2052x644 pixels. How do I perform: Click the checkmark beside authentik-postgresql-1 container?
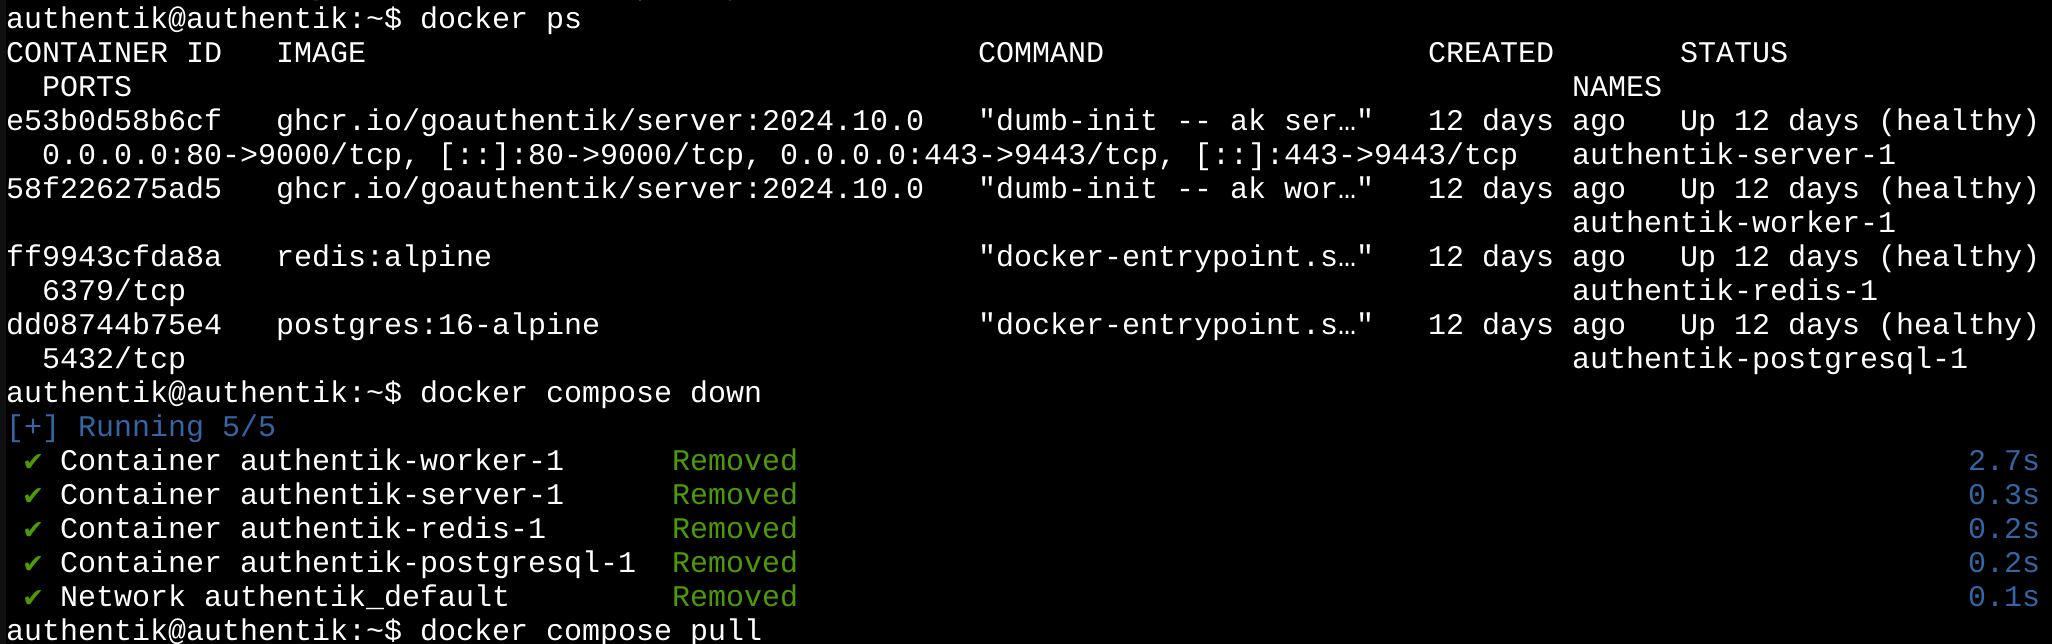click(x=33, y=563)
